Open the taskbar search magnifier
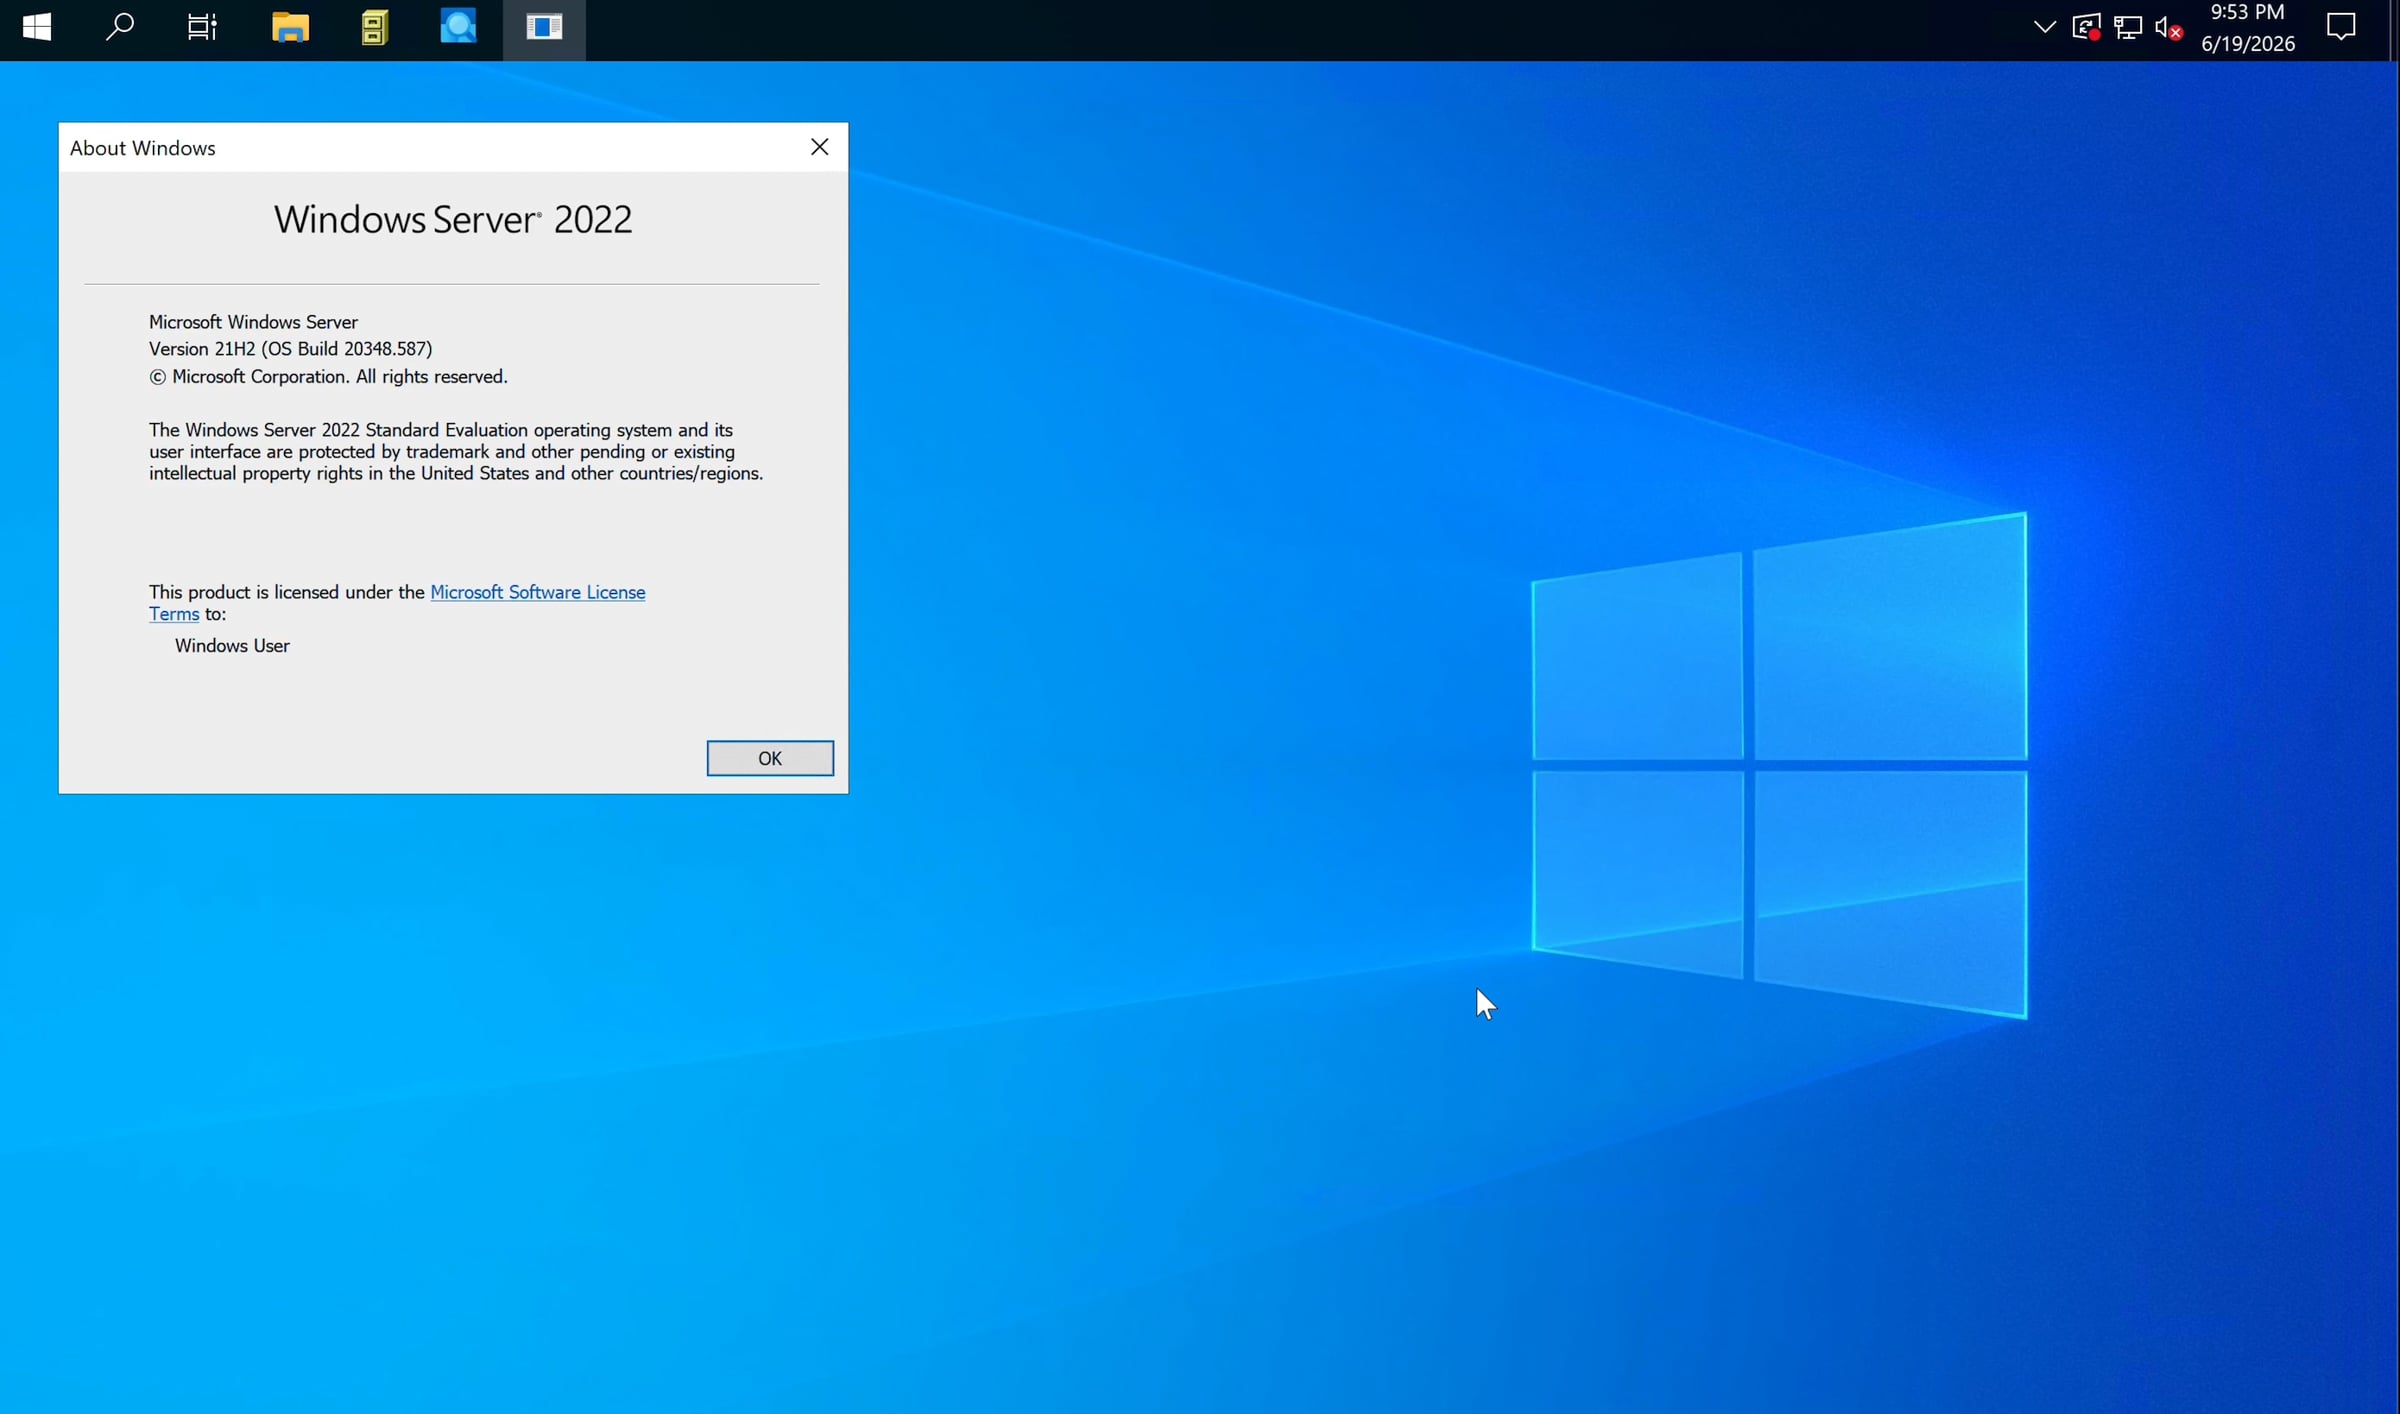The width and height of the screenshot is (2400, 1414). coord(119,27)
